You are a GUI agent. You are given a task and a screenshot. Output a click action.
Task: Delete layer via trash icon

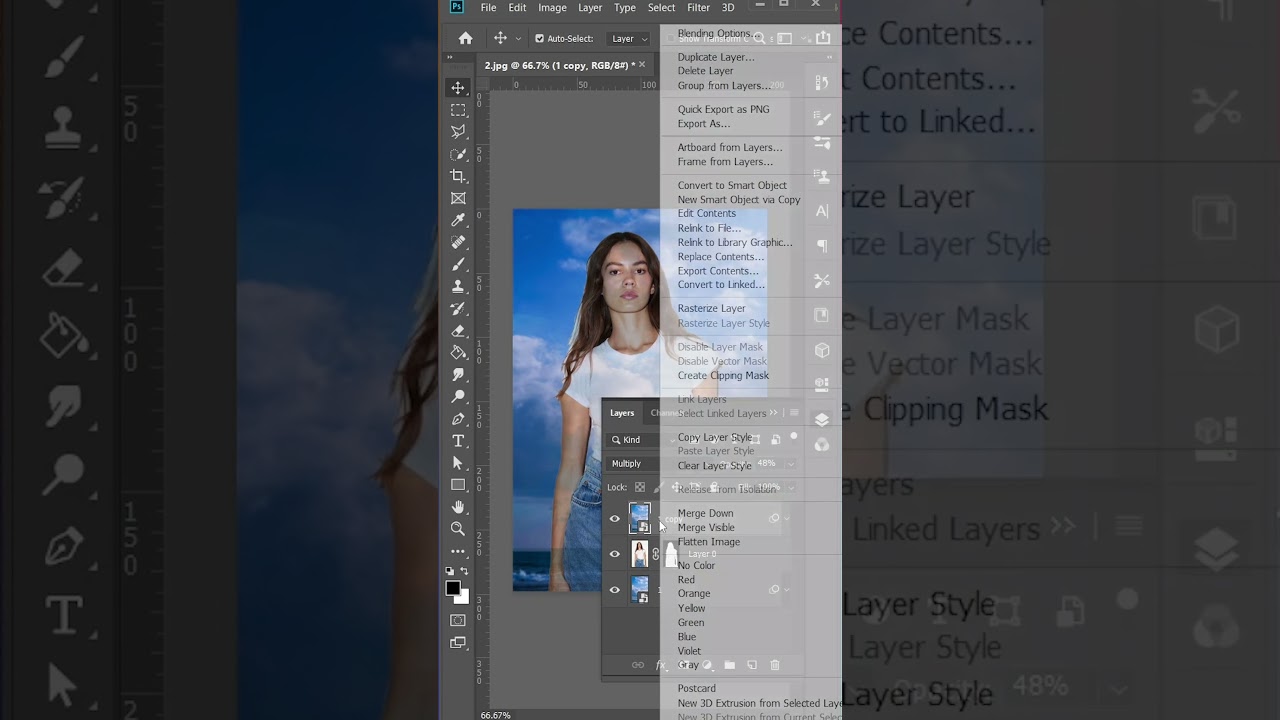[775, 665]
